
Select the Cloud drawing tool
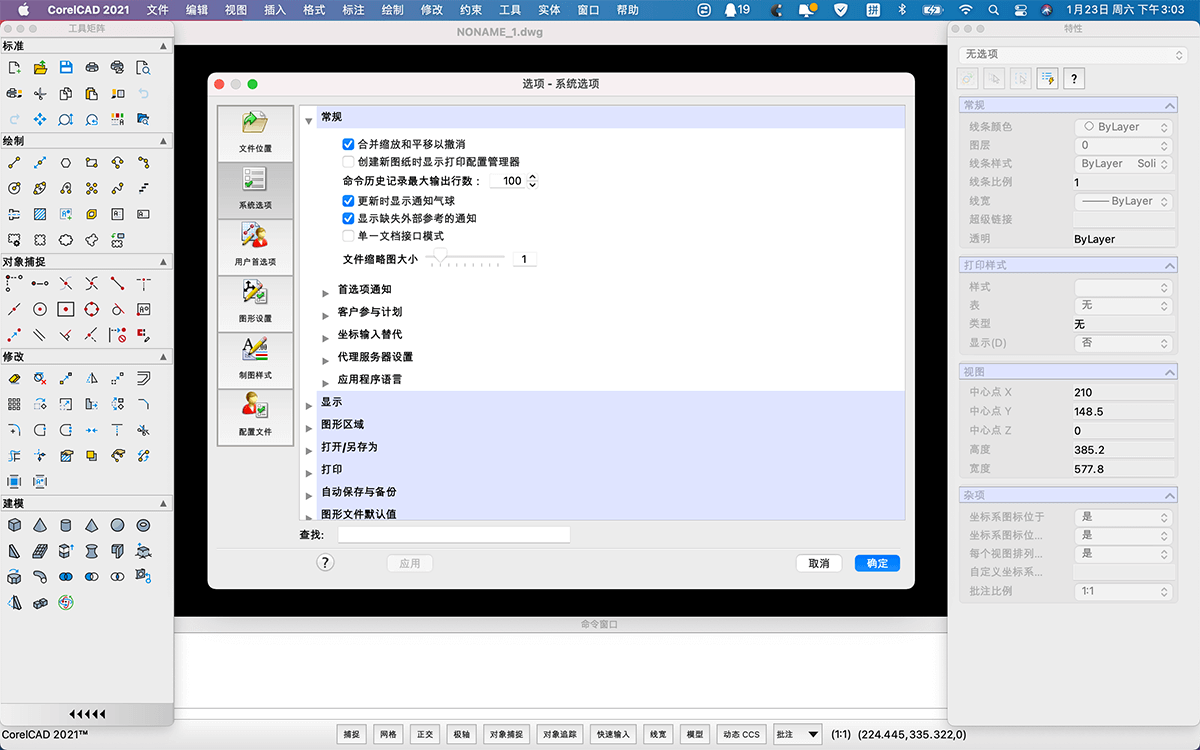point(66,240)
